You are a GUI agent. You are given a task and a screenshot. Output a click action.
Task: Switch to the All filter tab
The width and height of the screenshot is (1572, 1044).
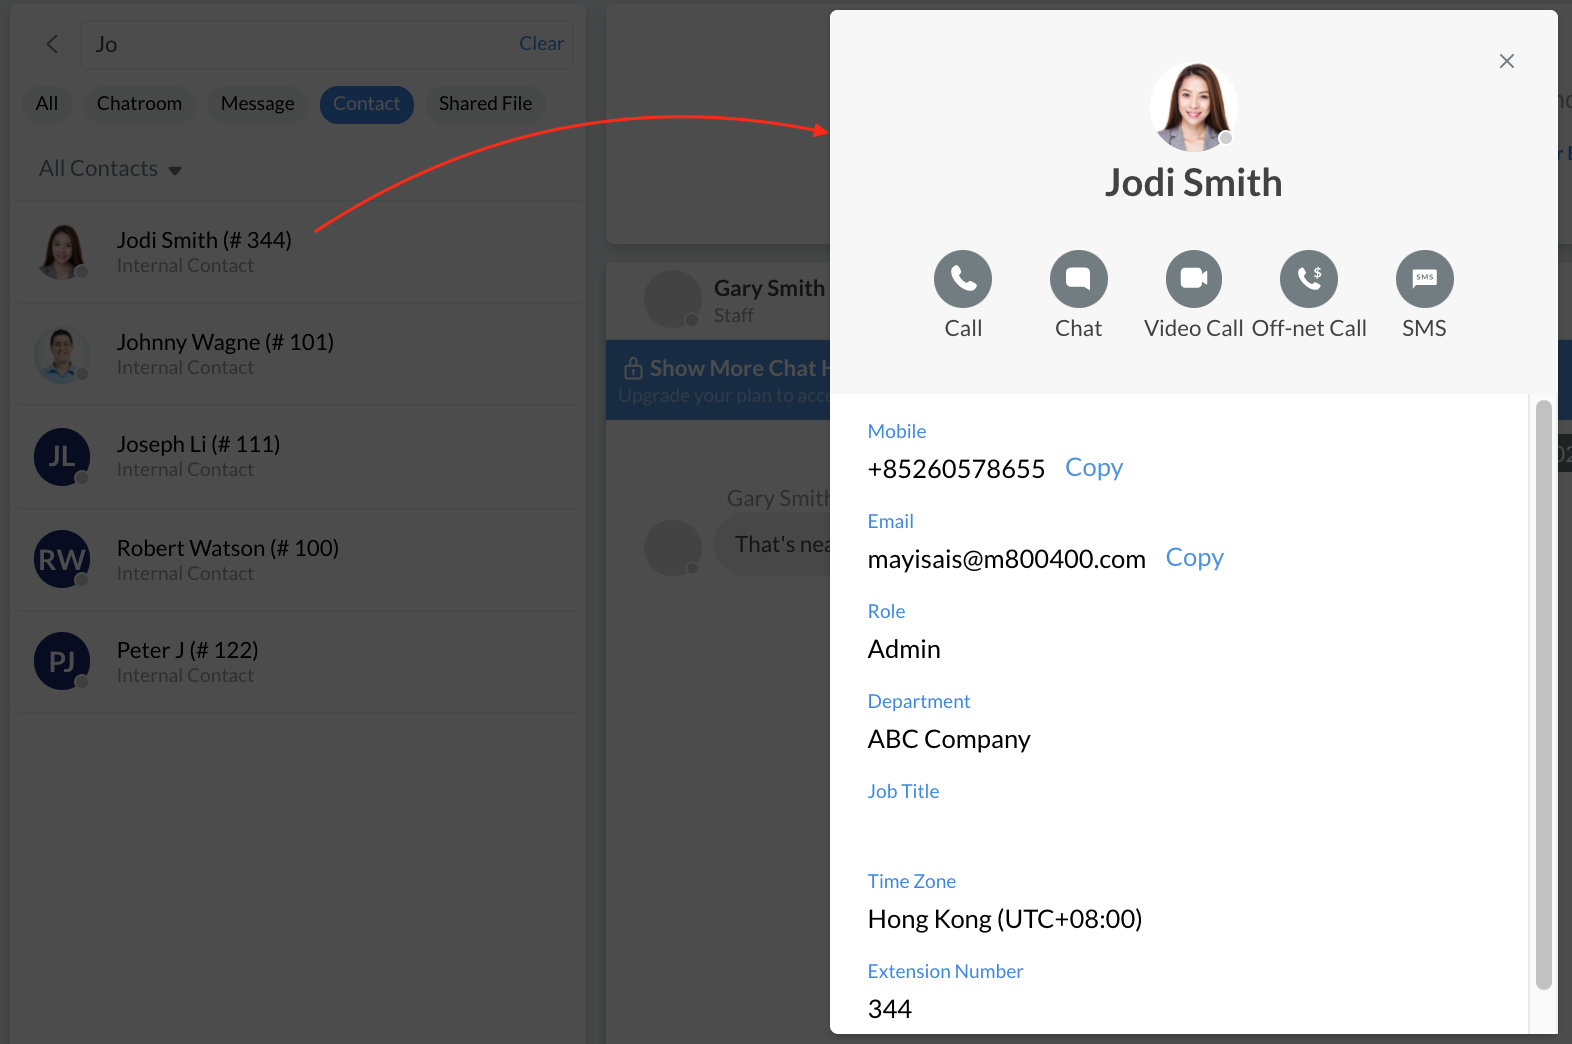(47, 104)
